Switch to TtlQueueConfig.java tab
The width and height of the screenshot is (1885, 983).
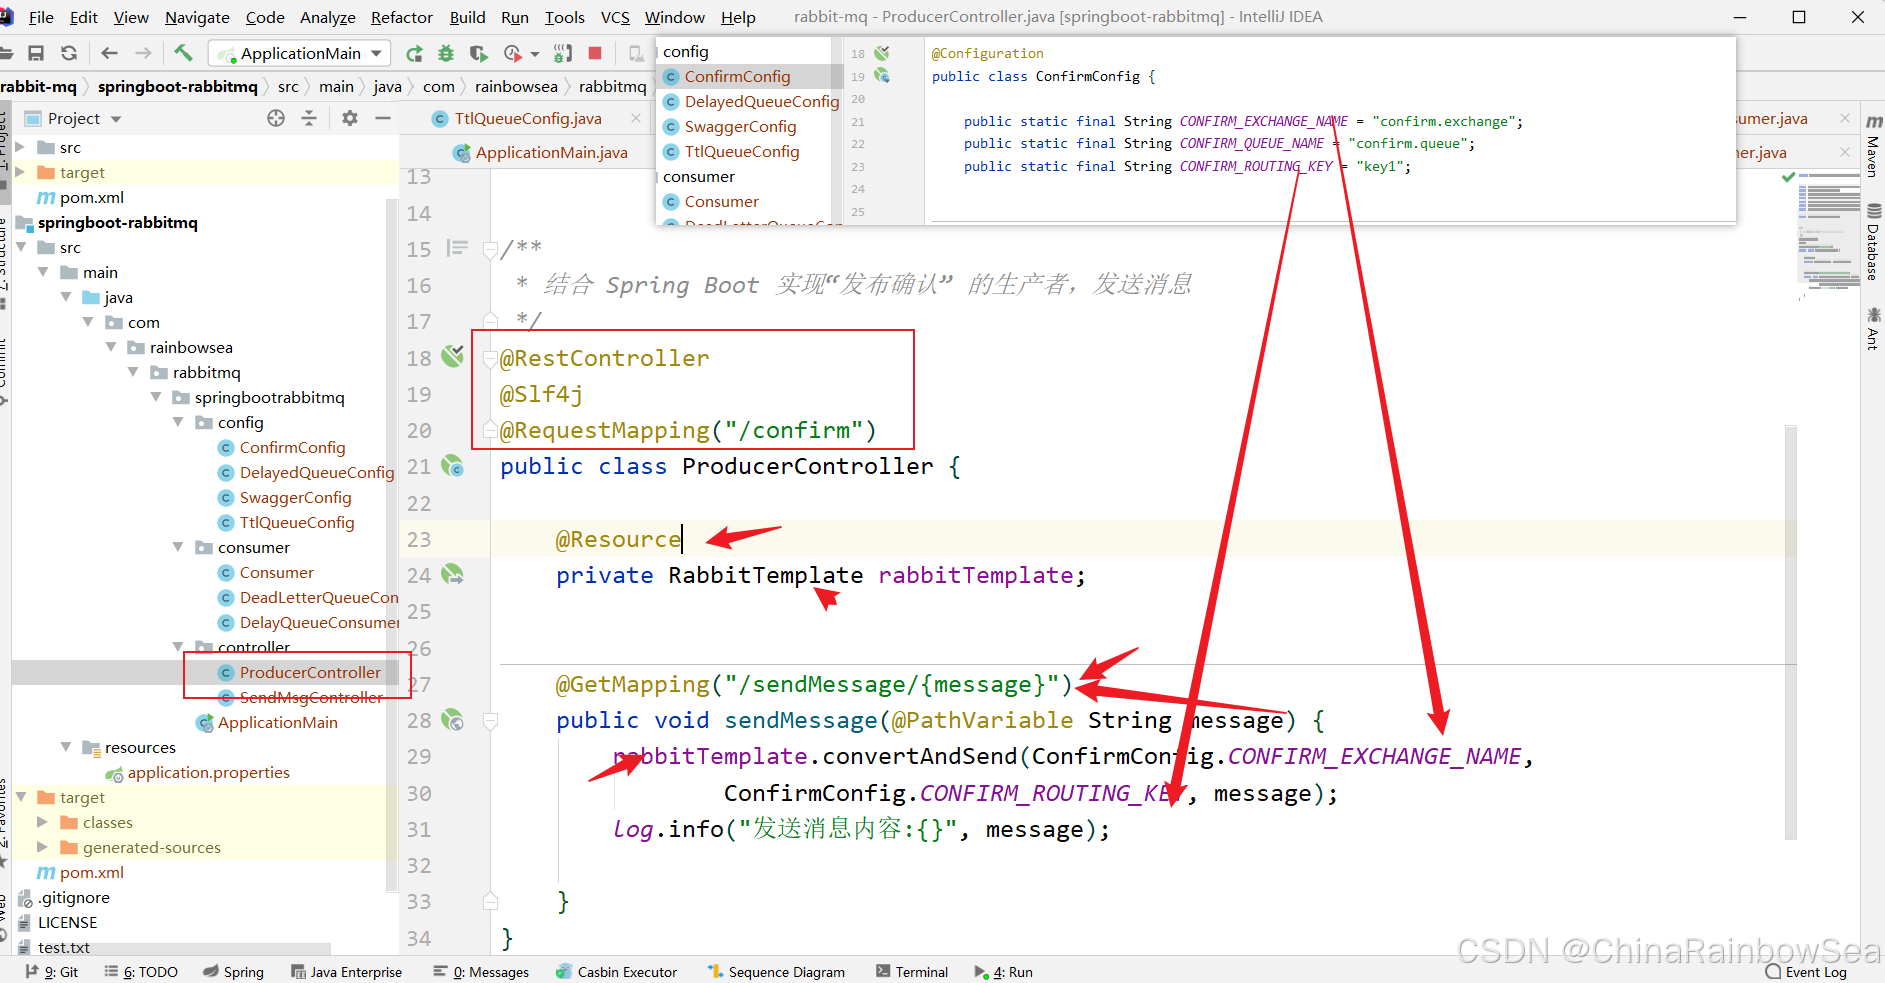(528, 118)
